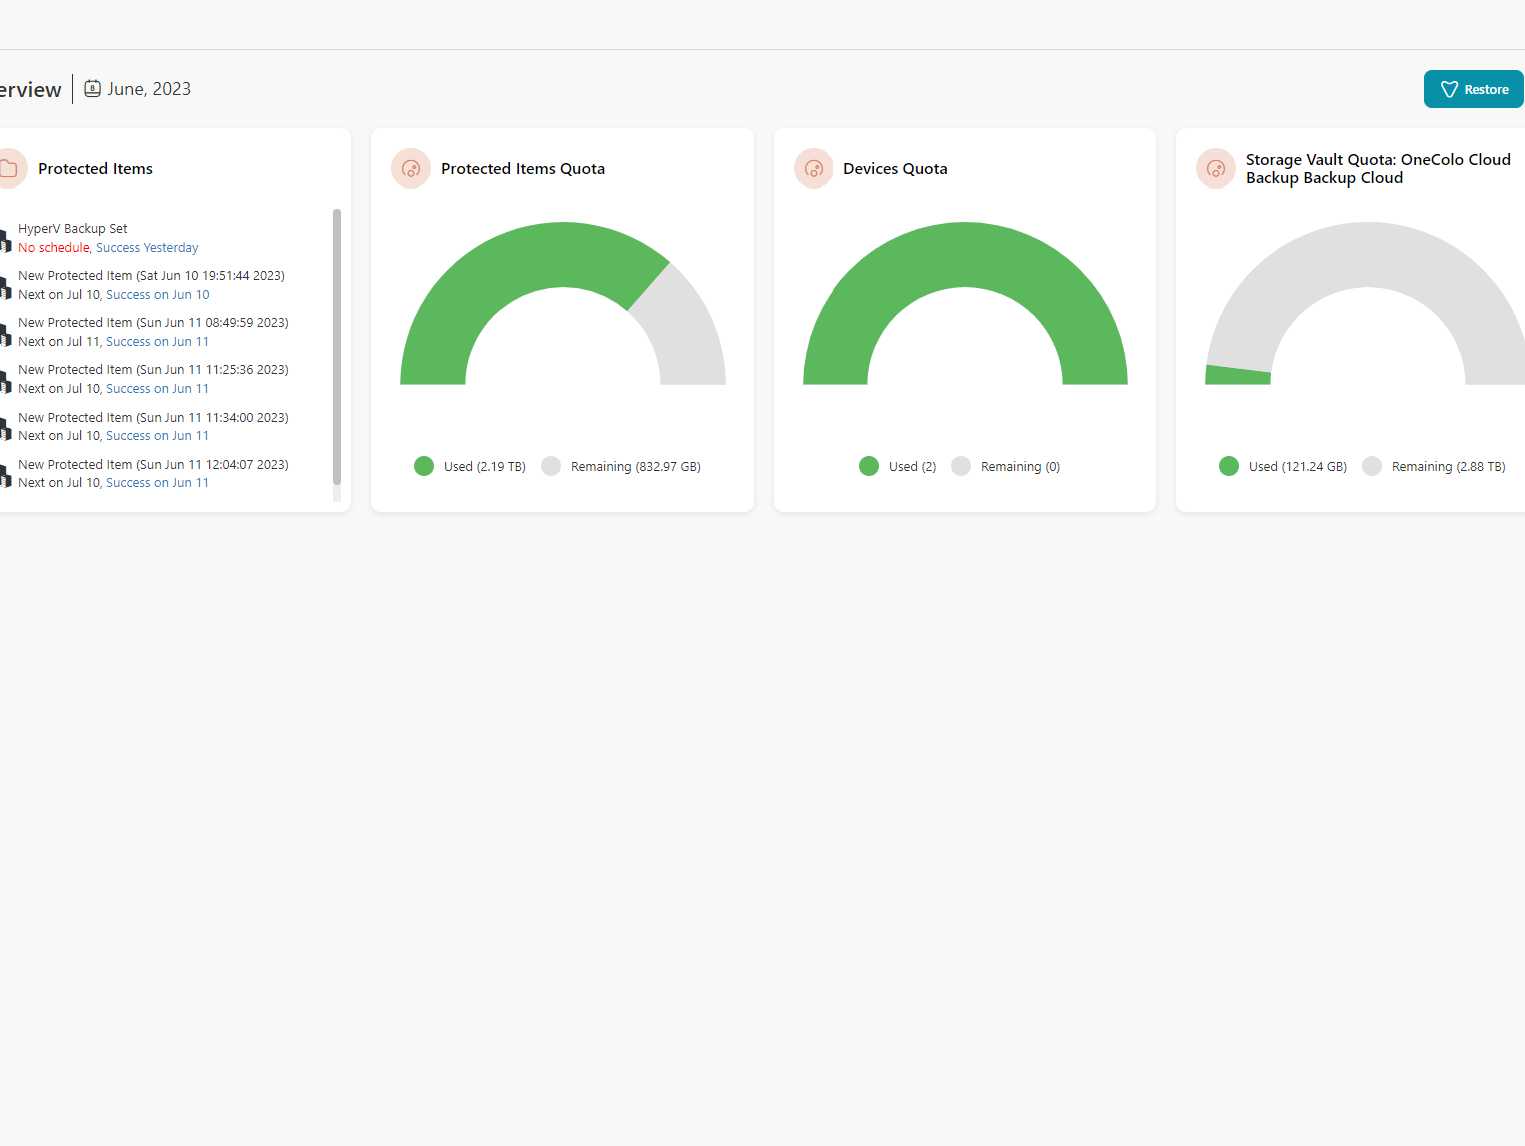
Task: Open protected item from Sun Jun 11 11:34:00
Action: [x=153, y=418]
